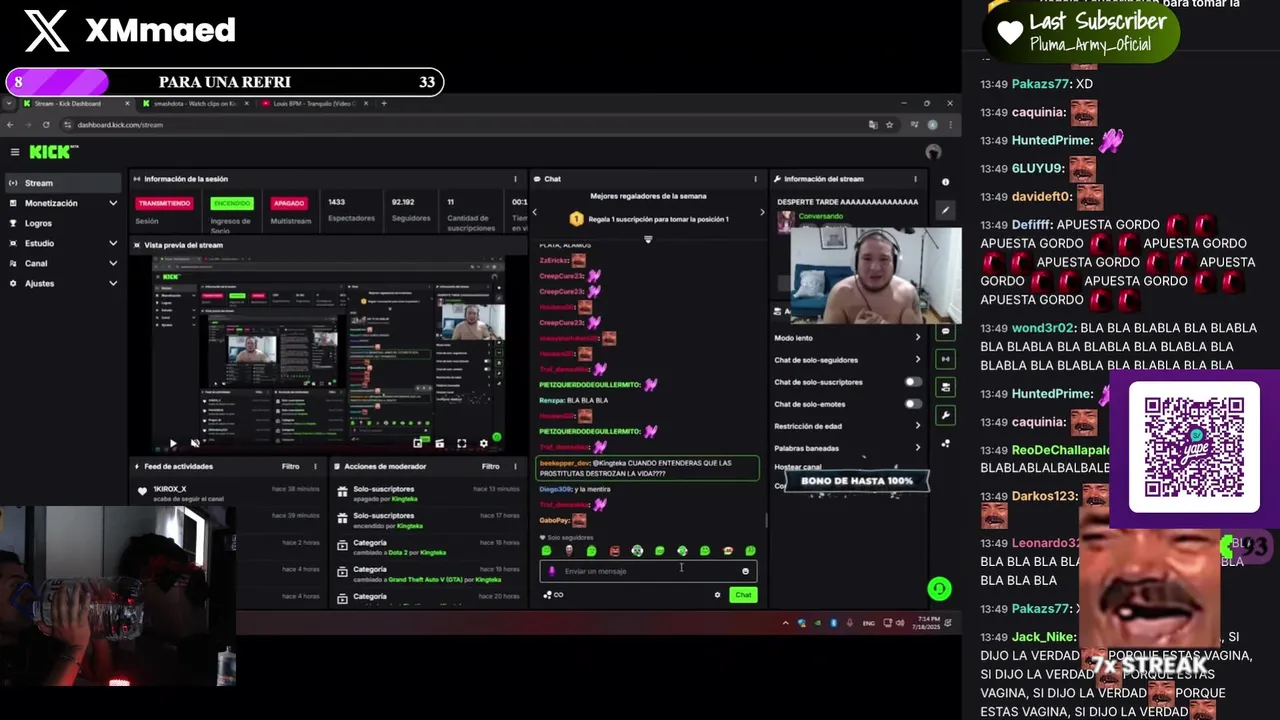The height and width of the screenshot is (720, 1280).
Task: Click the connected dots icon in right sidebar
Action: point(946,443)
